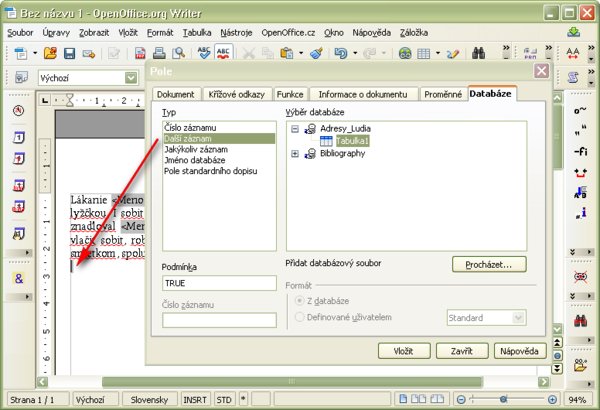Click the New document icon
This screenshot has width=600, height=410.
coord(20,53)
